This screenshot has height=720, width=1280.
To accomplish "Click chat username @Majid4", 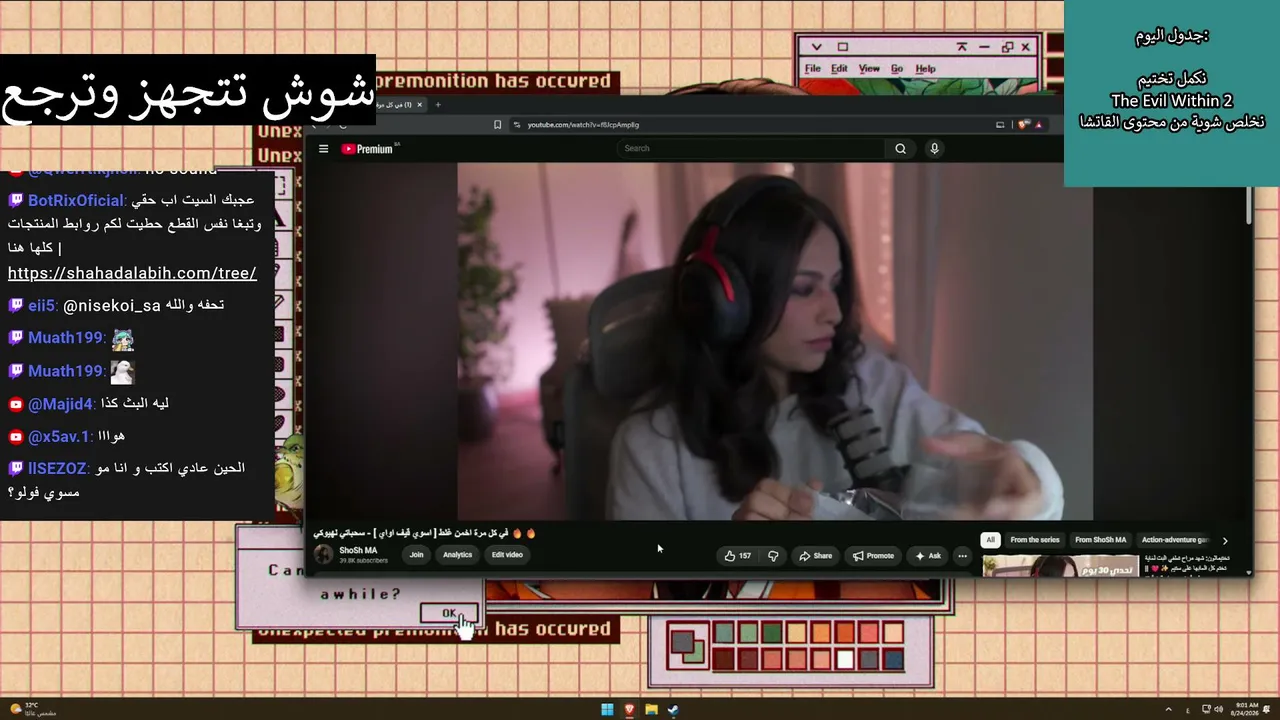I will (61, 404).
